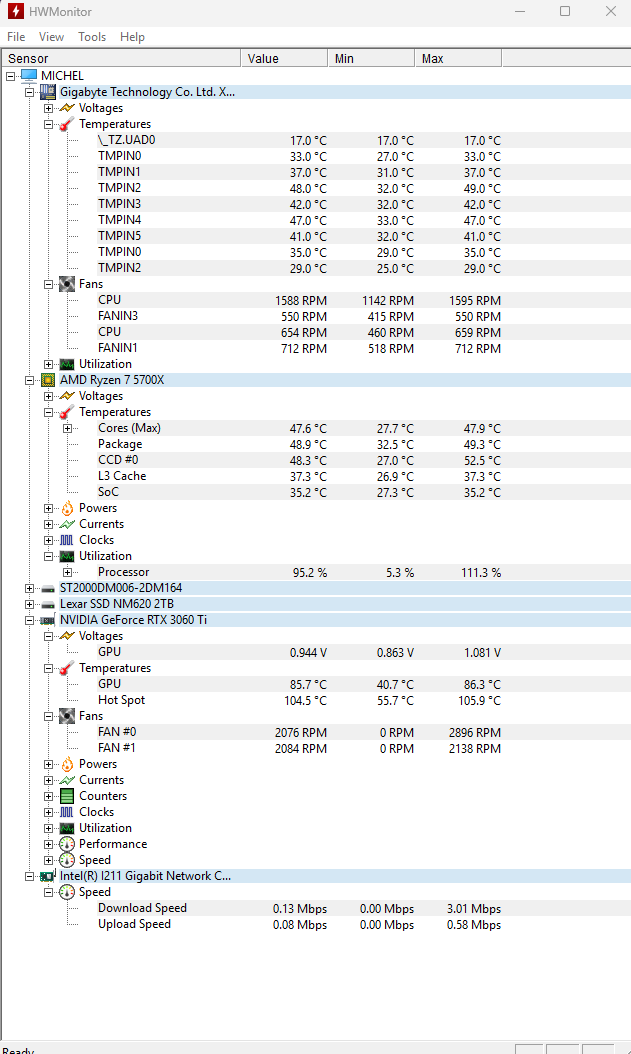The image size is (631, 1054).
Task: Click the HWMonitor lightning app icon
Action: click(15, 11)
